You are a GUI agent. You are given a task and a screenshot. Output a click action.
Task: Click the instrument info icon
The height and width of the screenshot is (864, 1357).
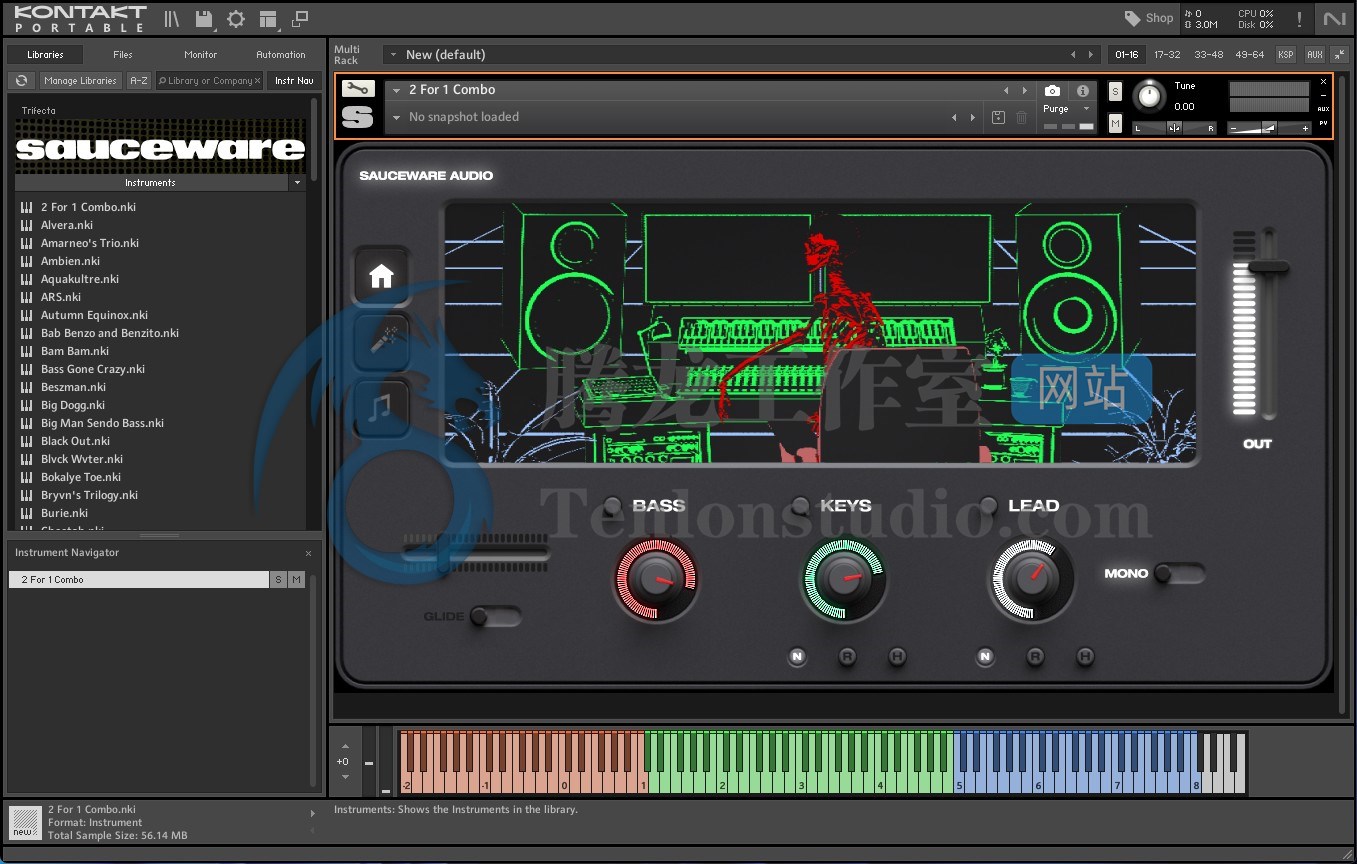click(1082, 91)
